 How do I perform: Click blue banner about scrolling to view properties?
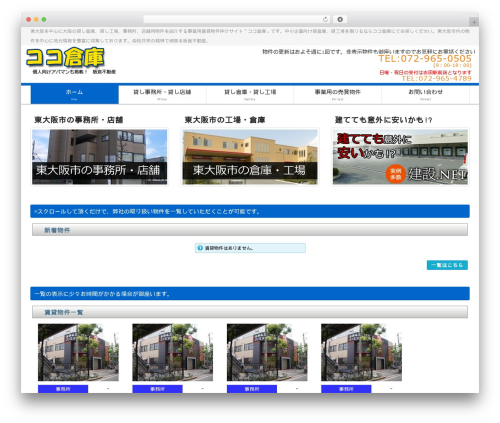pos(250,211)
